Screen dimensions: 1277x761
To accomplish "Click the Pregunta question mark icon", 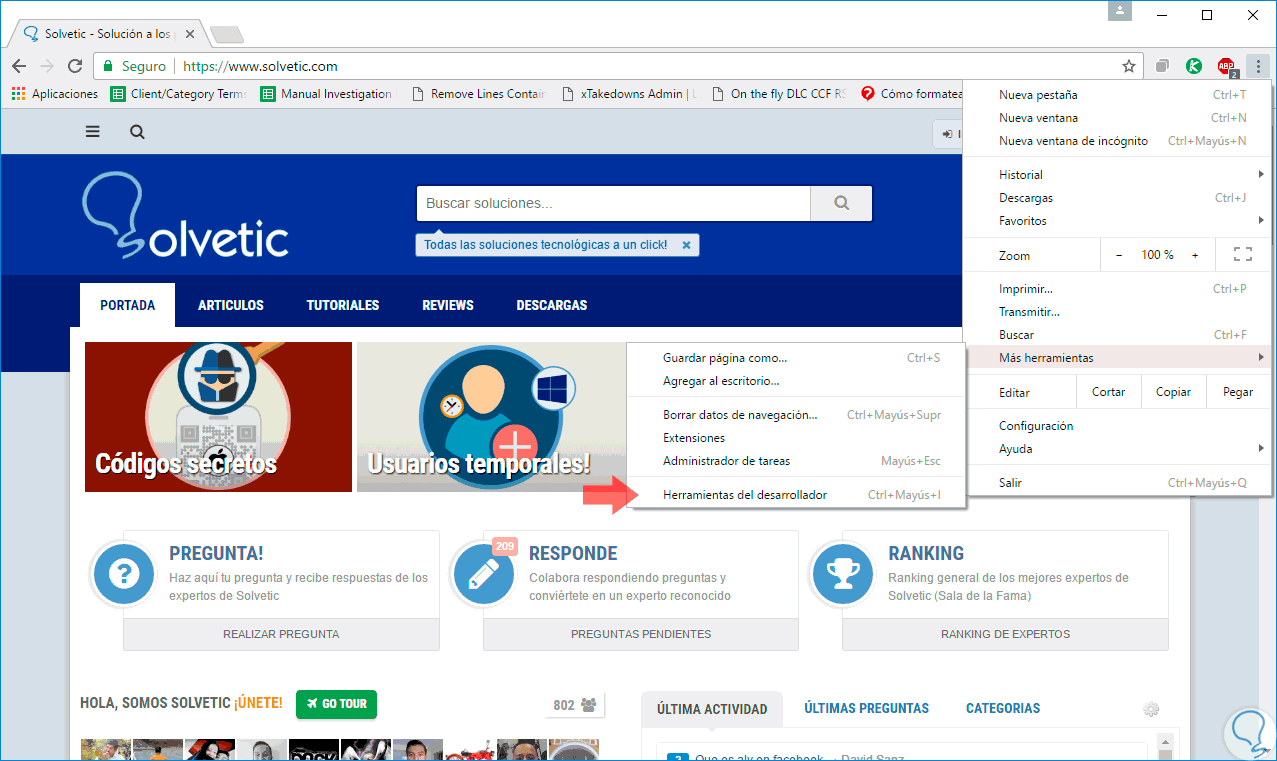I will point(124,574).
